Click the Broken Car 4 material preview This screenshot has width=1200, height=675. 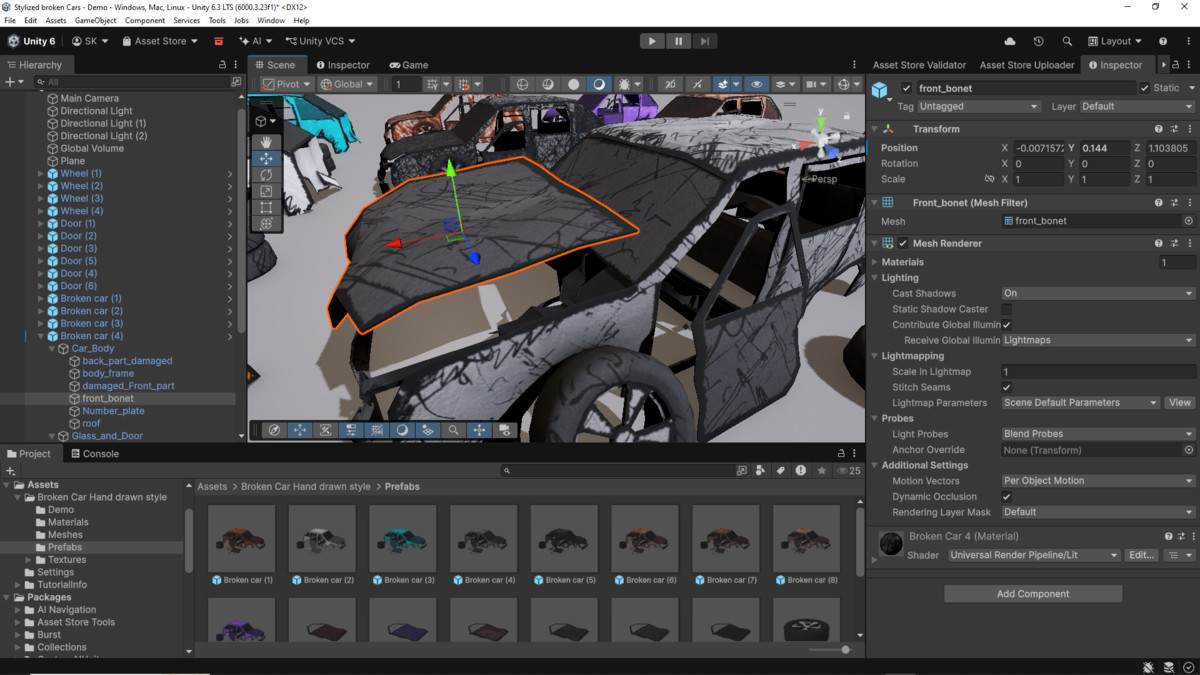[891, 544]
